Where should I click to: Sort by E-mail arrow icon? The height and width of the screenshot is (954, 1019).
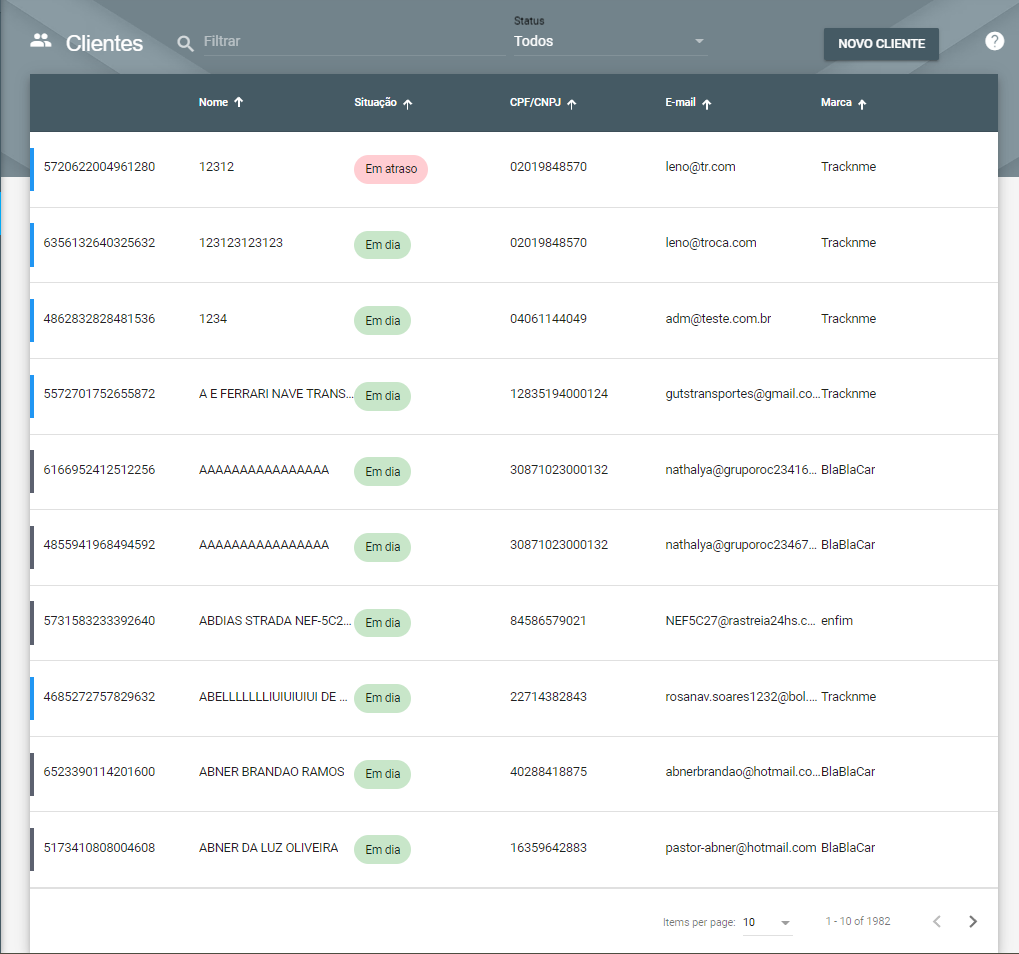point(706,104)
